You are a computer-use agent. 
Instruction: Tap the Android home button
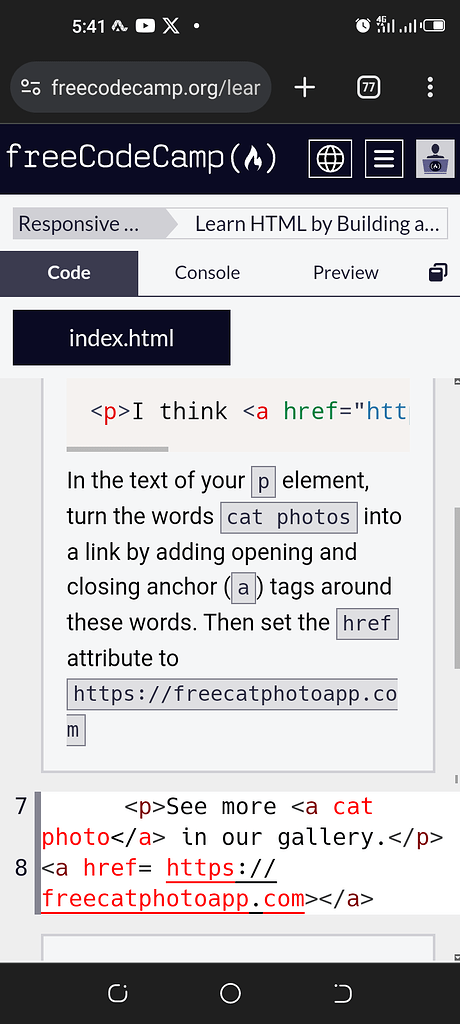230,993
